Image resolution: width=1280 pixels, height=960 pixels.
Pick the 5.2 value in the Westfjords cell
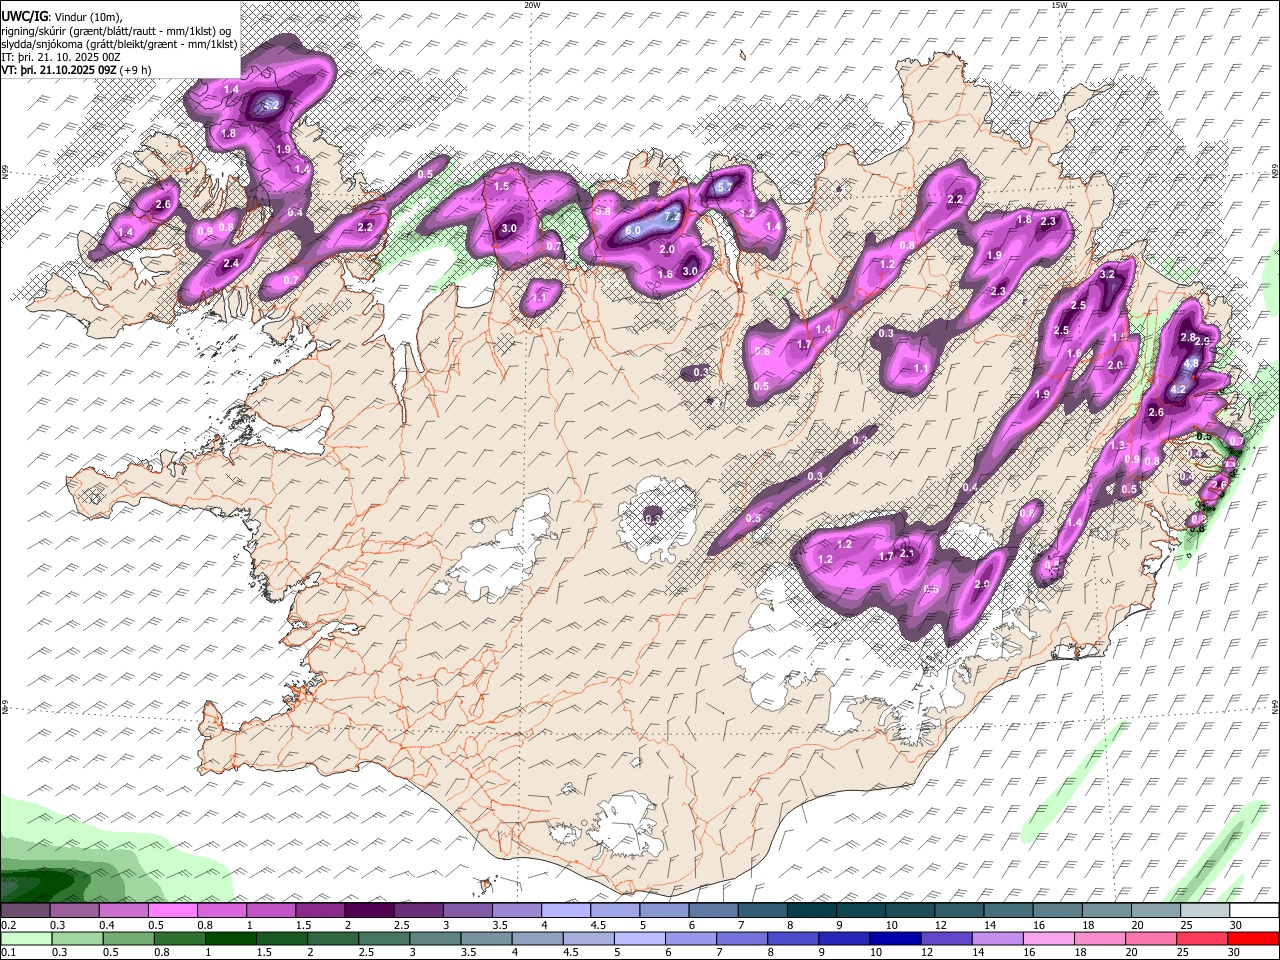(x=271, y=104)
